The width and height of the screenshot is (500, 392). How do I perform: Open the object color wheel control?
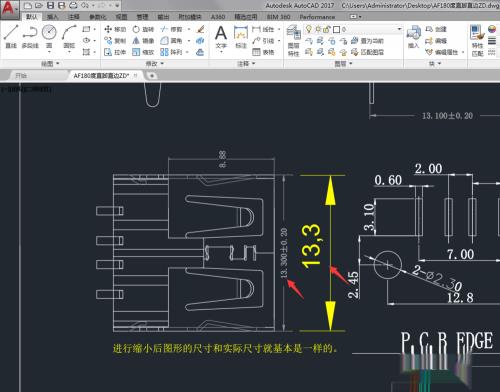coord(492,29)
